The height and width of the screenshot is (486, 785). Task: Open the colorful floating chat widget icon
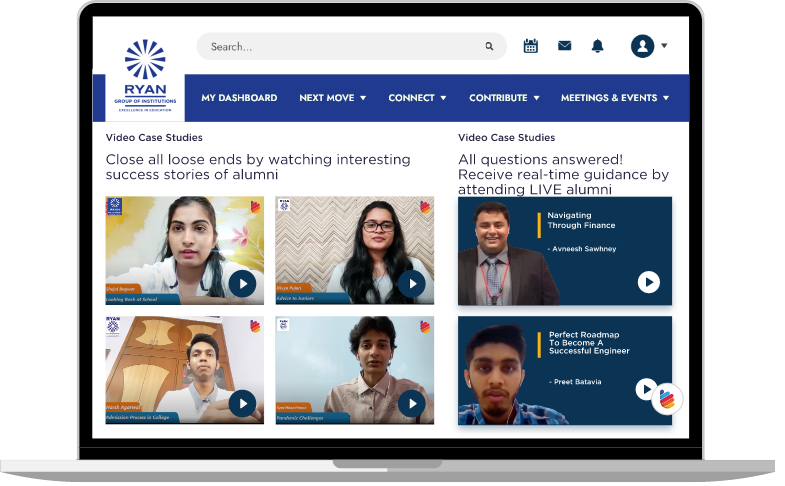click(x=667, y=399)
